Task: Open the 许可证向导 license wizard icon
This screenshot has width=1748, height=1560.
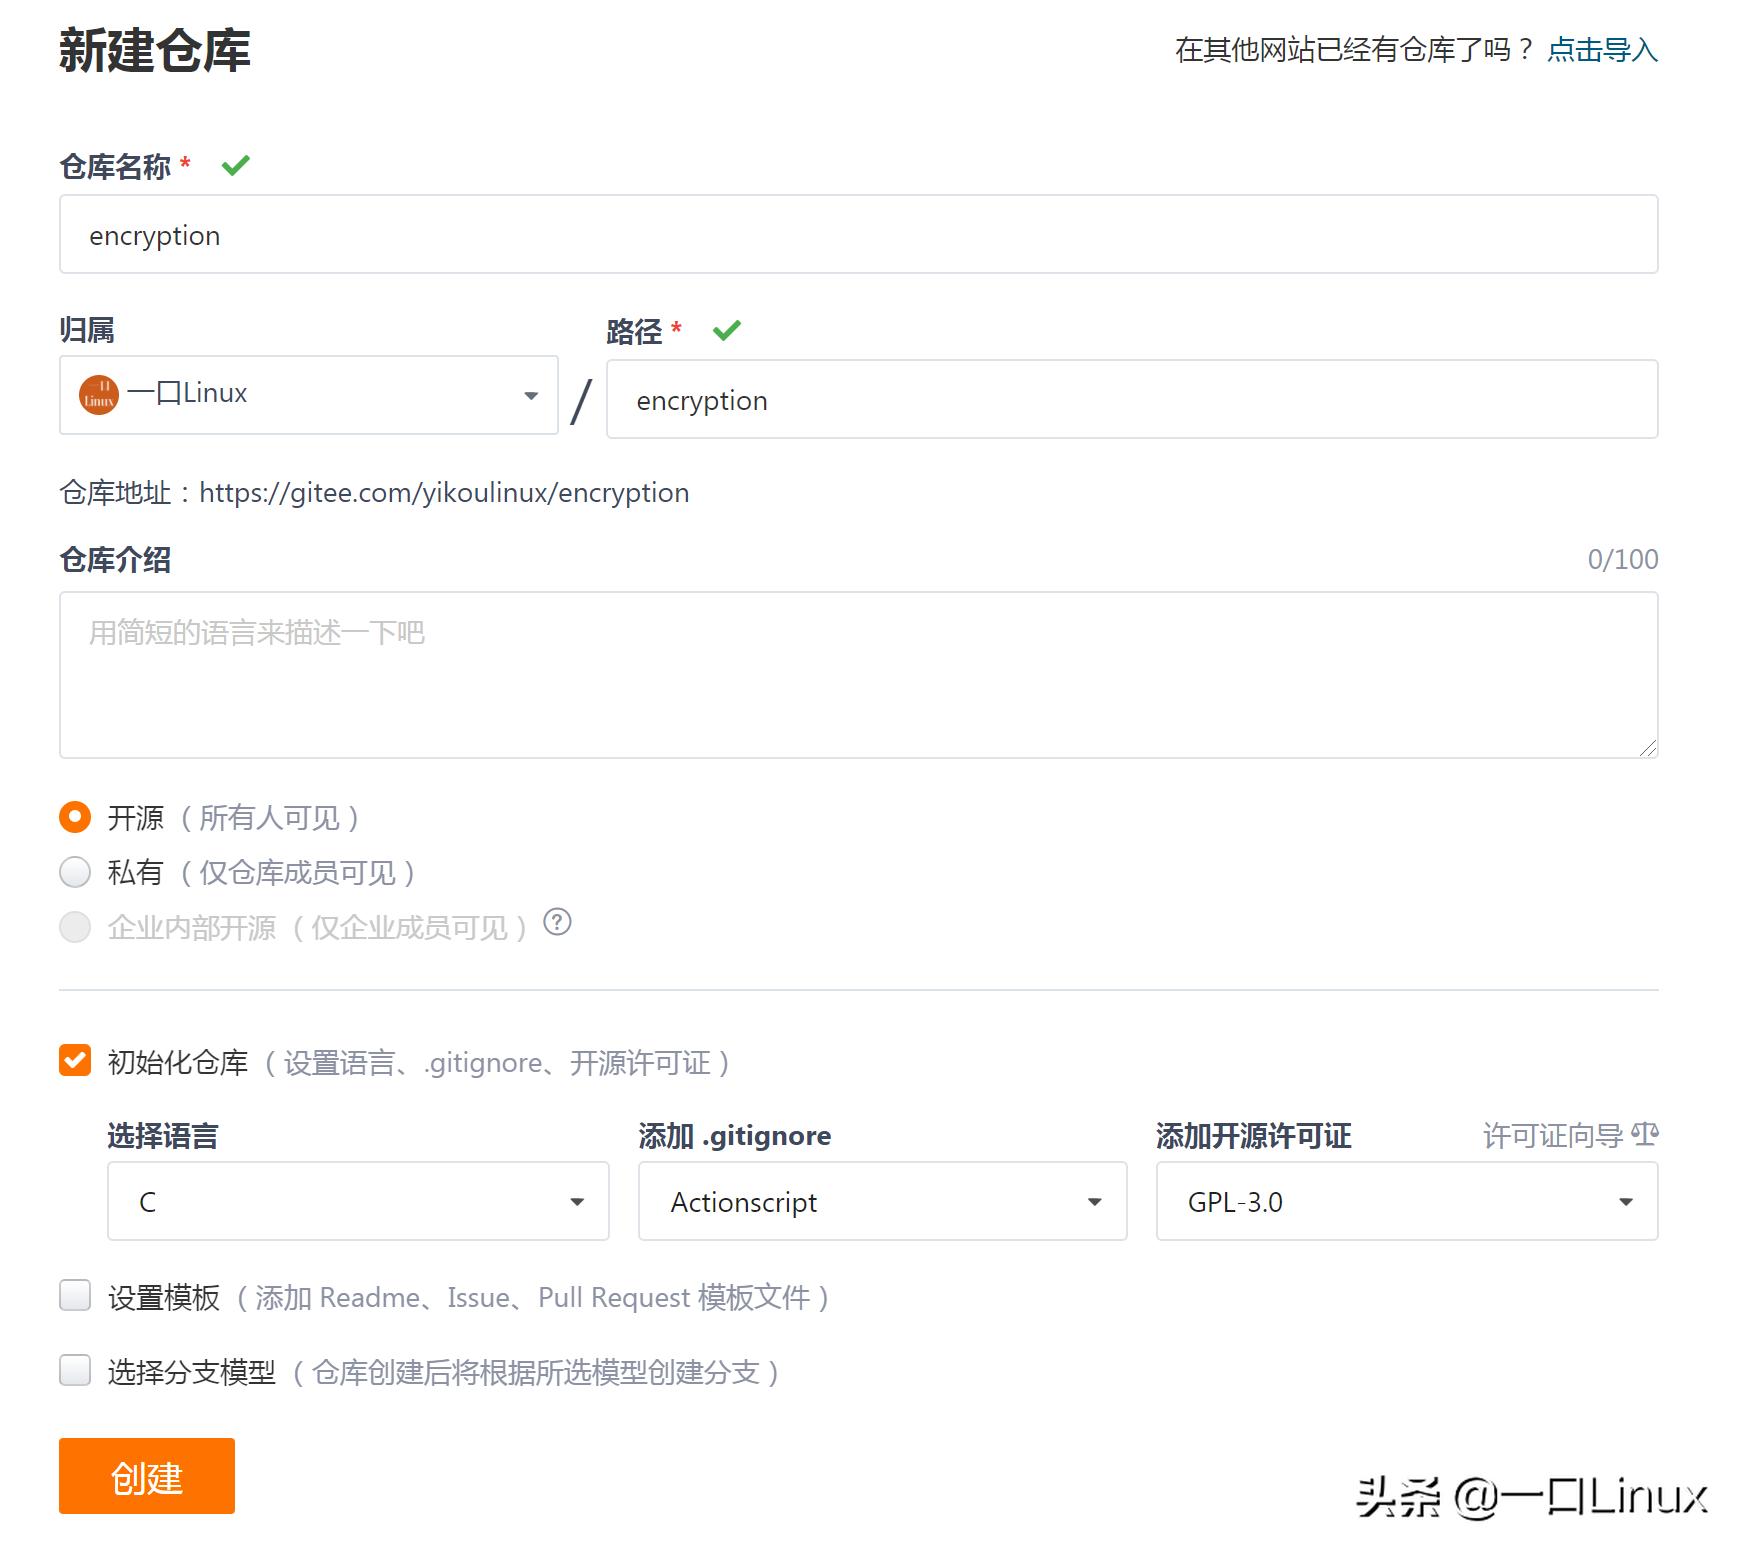Action: tap(1645, 1135)
